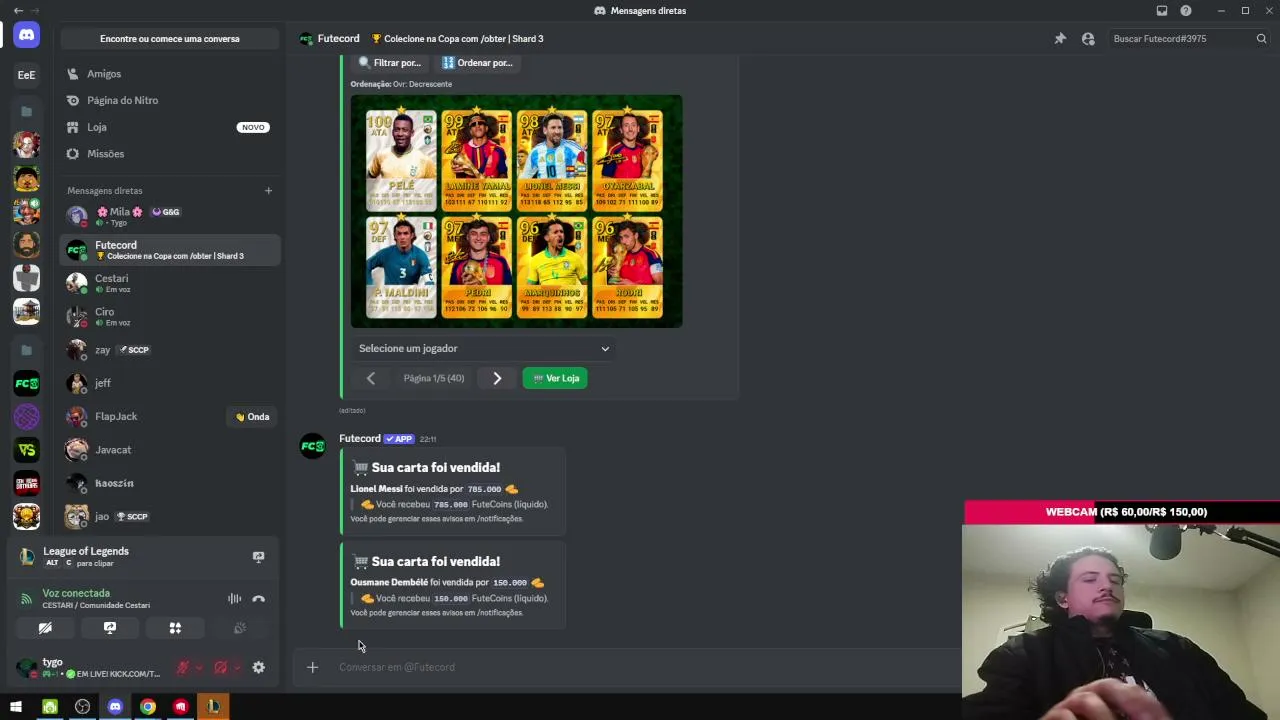
Task: Open the 'Ordenar por...' sort menu
Action: click(477, 63)
